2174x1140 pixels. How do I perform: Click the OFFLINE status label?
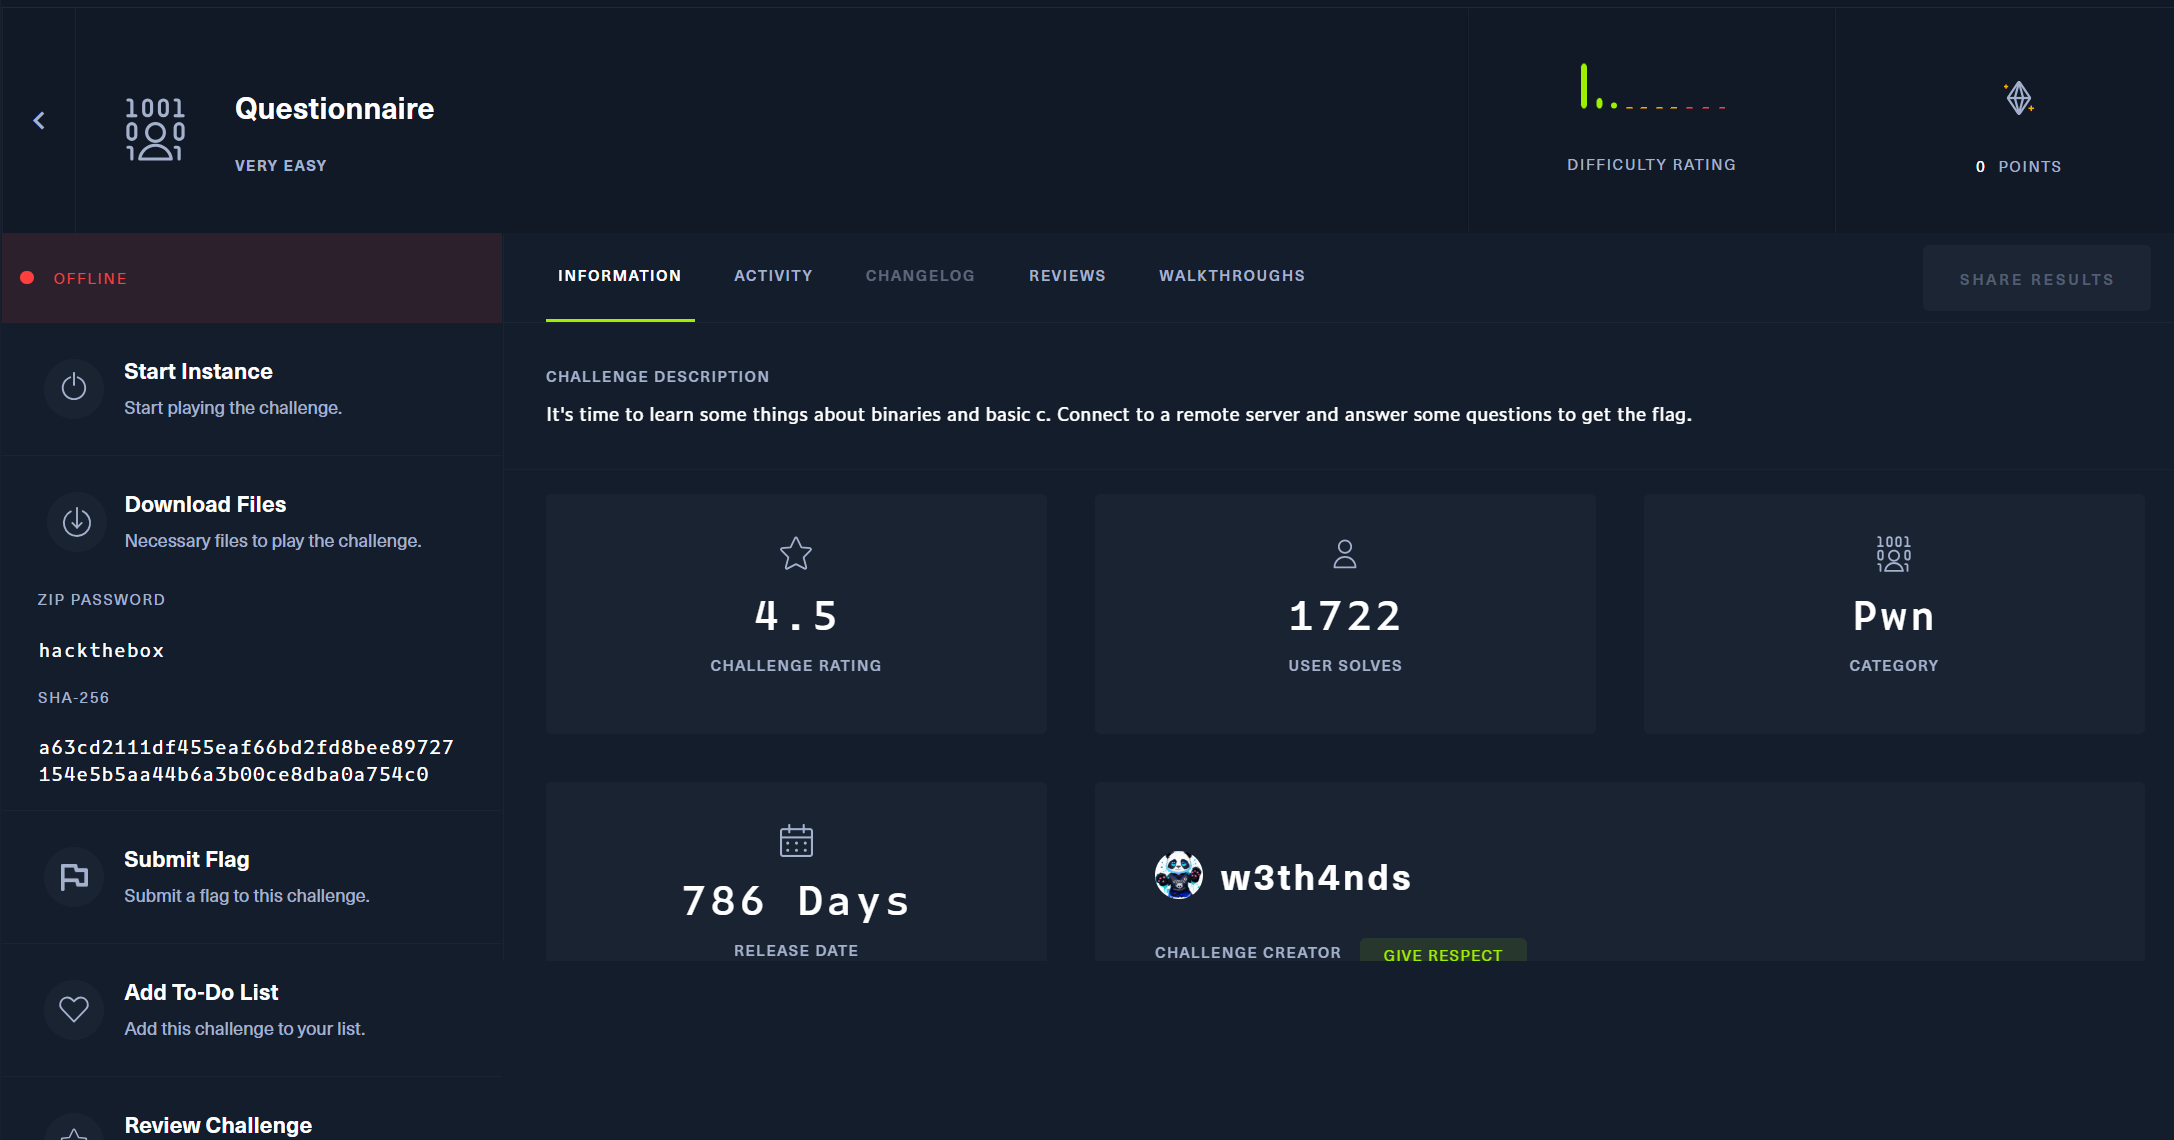[90, 279]
